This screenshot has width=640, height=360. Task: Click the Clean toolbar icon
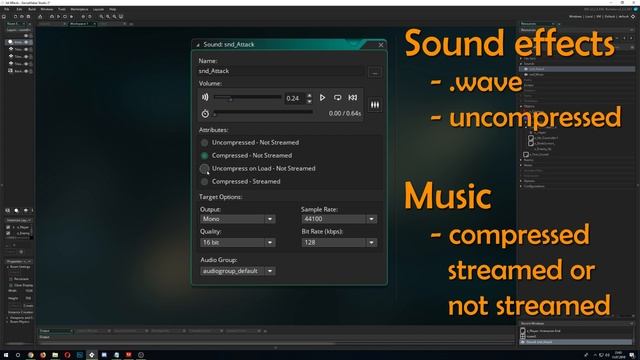(71, 17)
